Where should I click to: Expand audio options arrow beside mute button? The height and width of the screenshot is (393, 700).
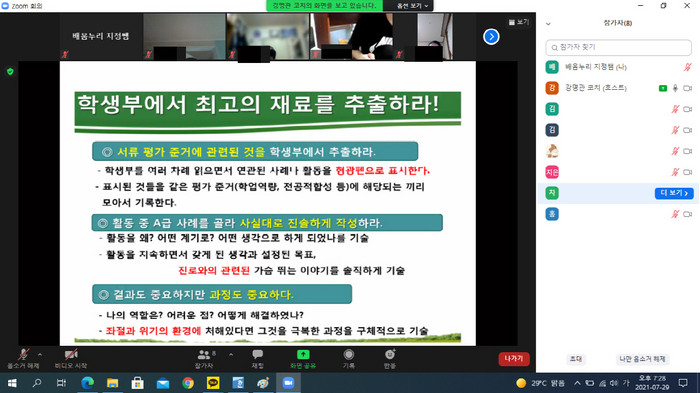tap(40, 355)
